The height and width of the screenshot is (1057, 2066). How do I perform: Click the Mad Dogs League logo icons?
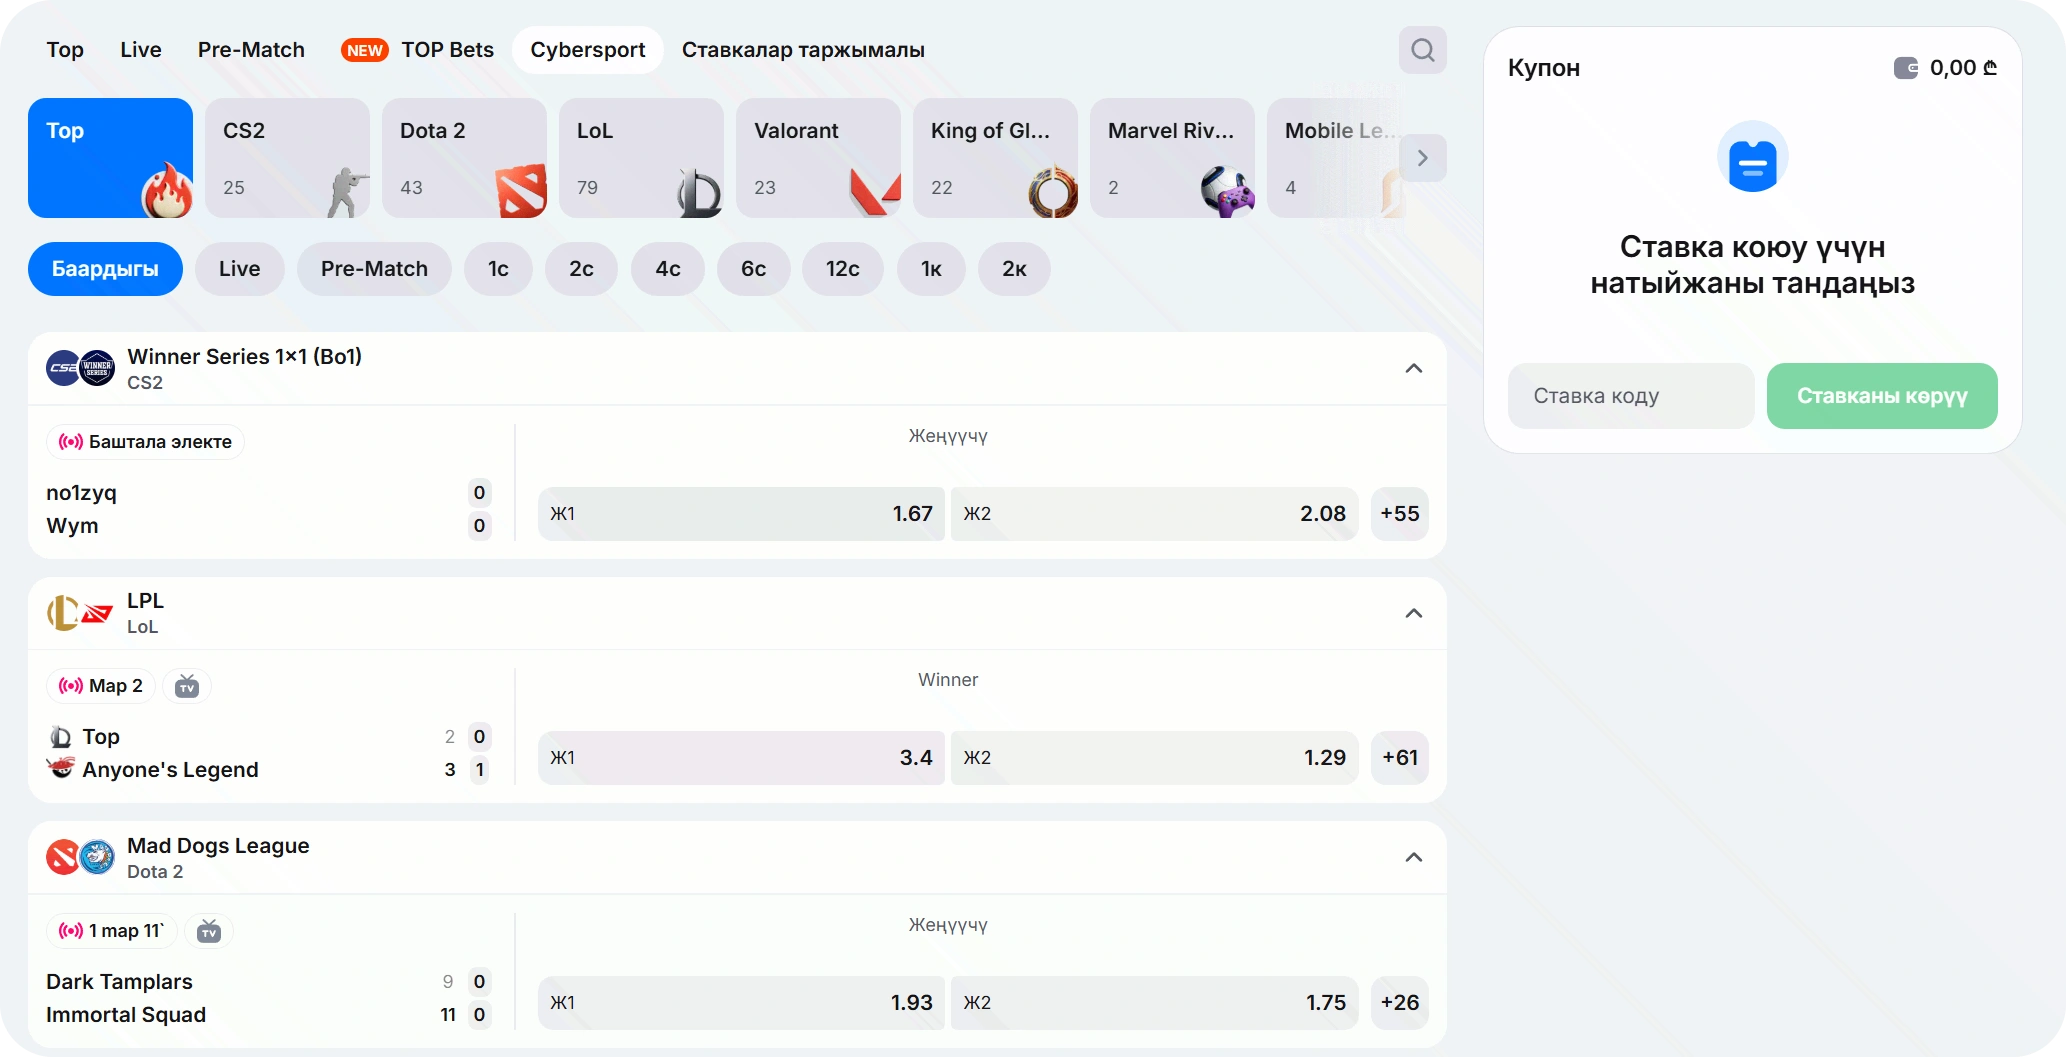tap(80, 857)
